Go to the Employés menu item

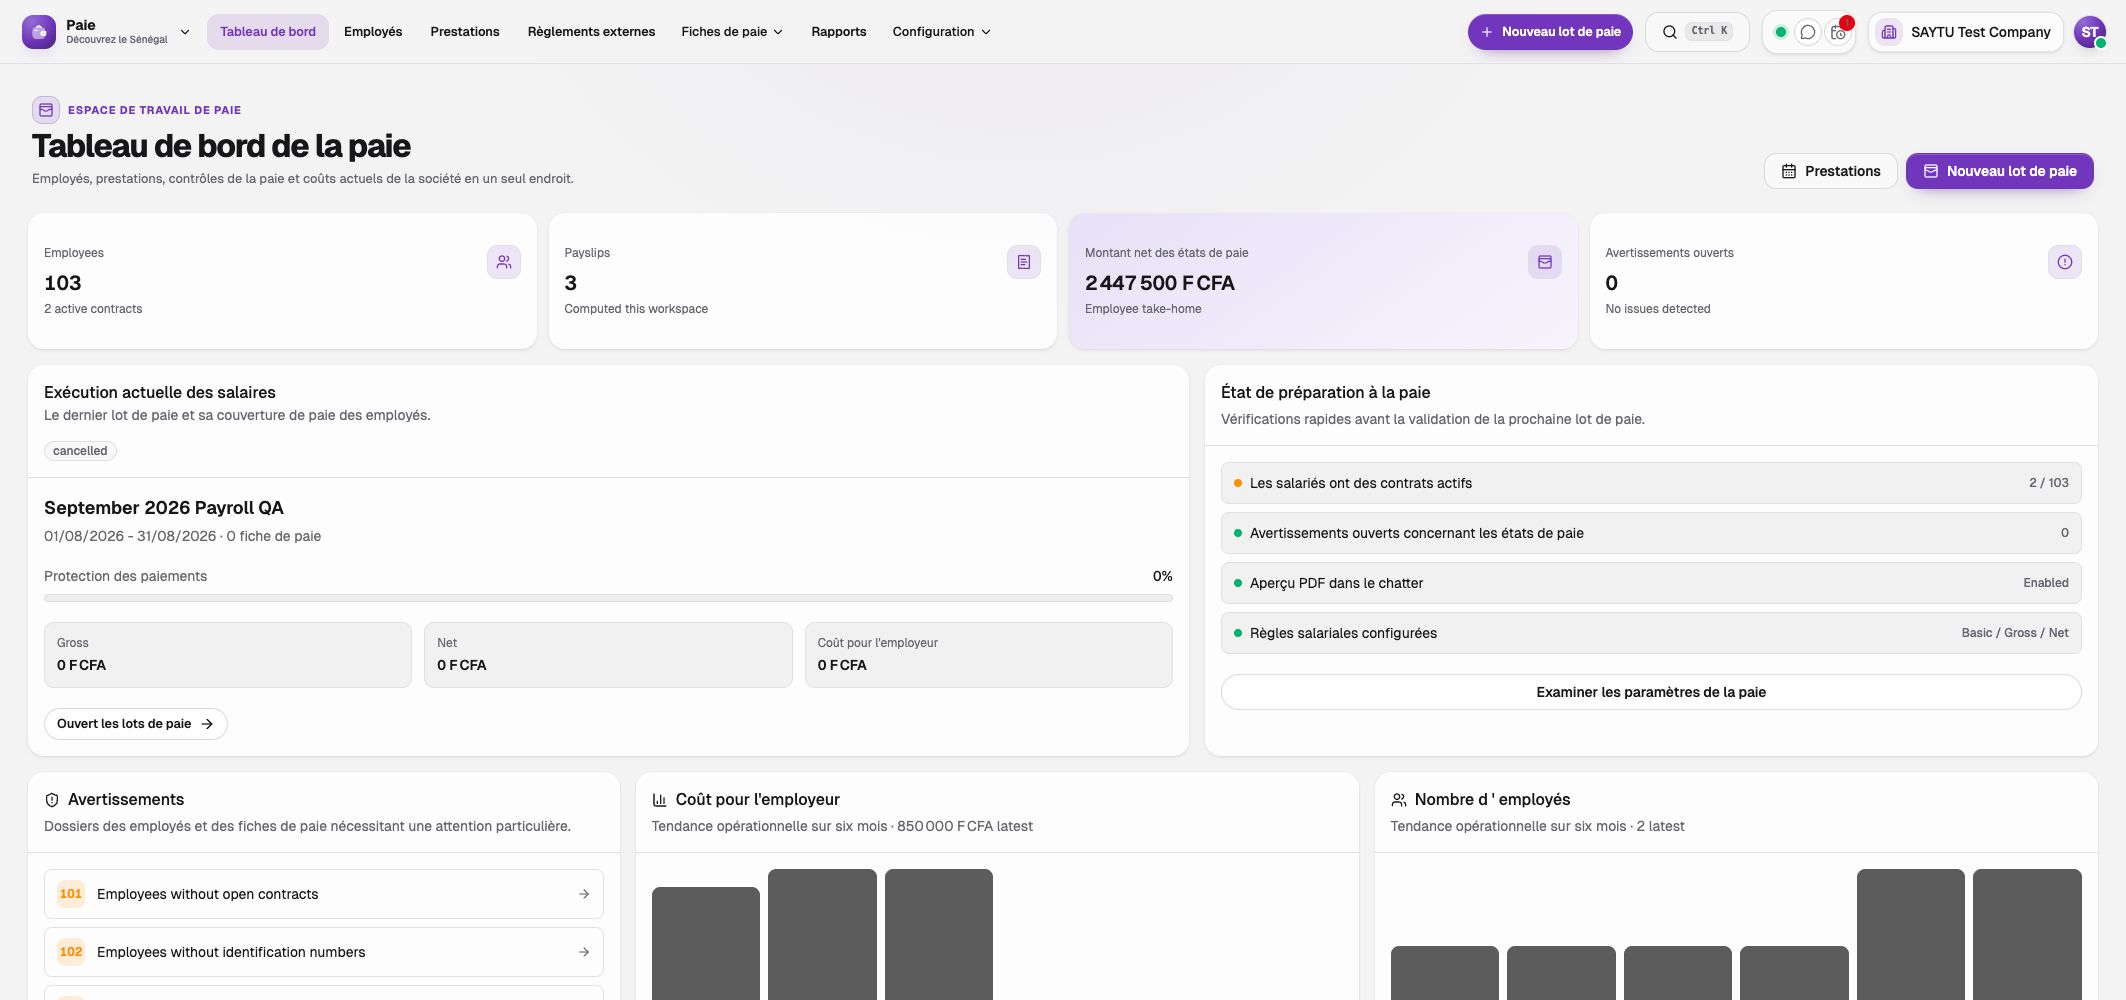click(x=373, y=32)
